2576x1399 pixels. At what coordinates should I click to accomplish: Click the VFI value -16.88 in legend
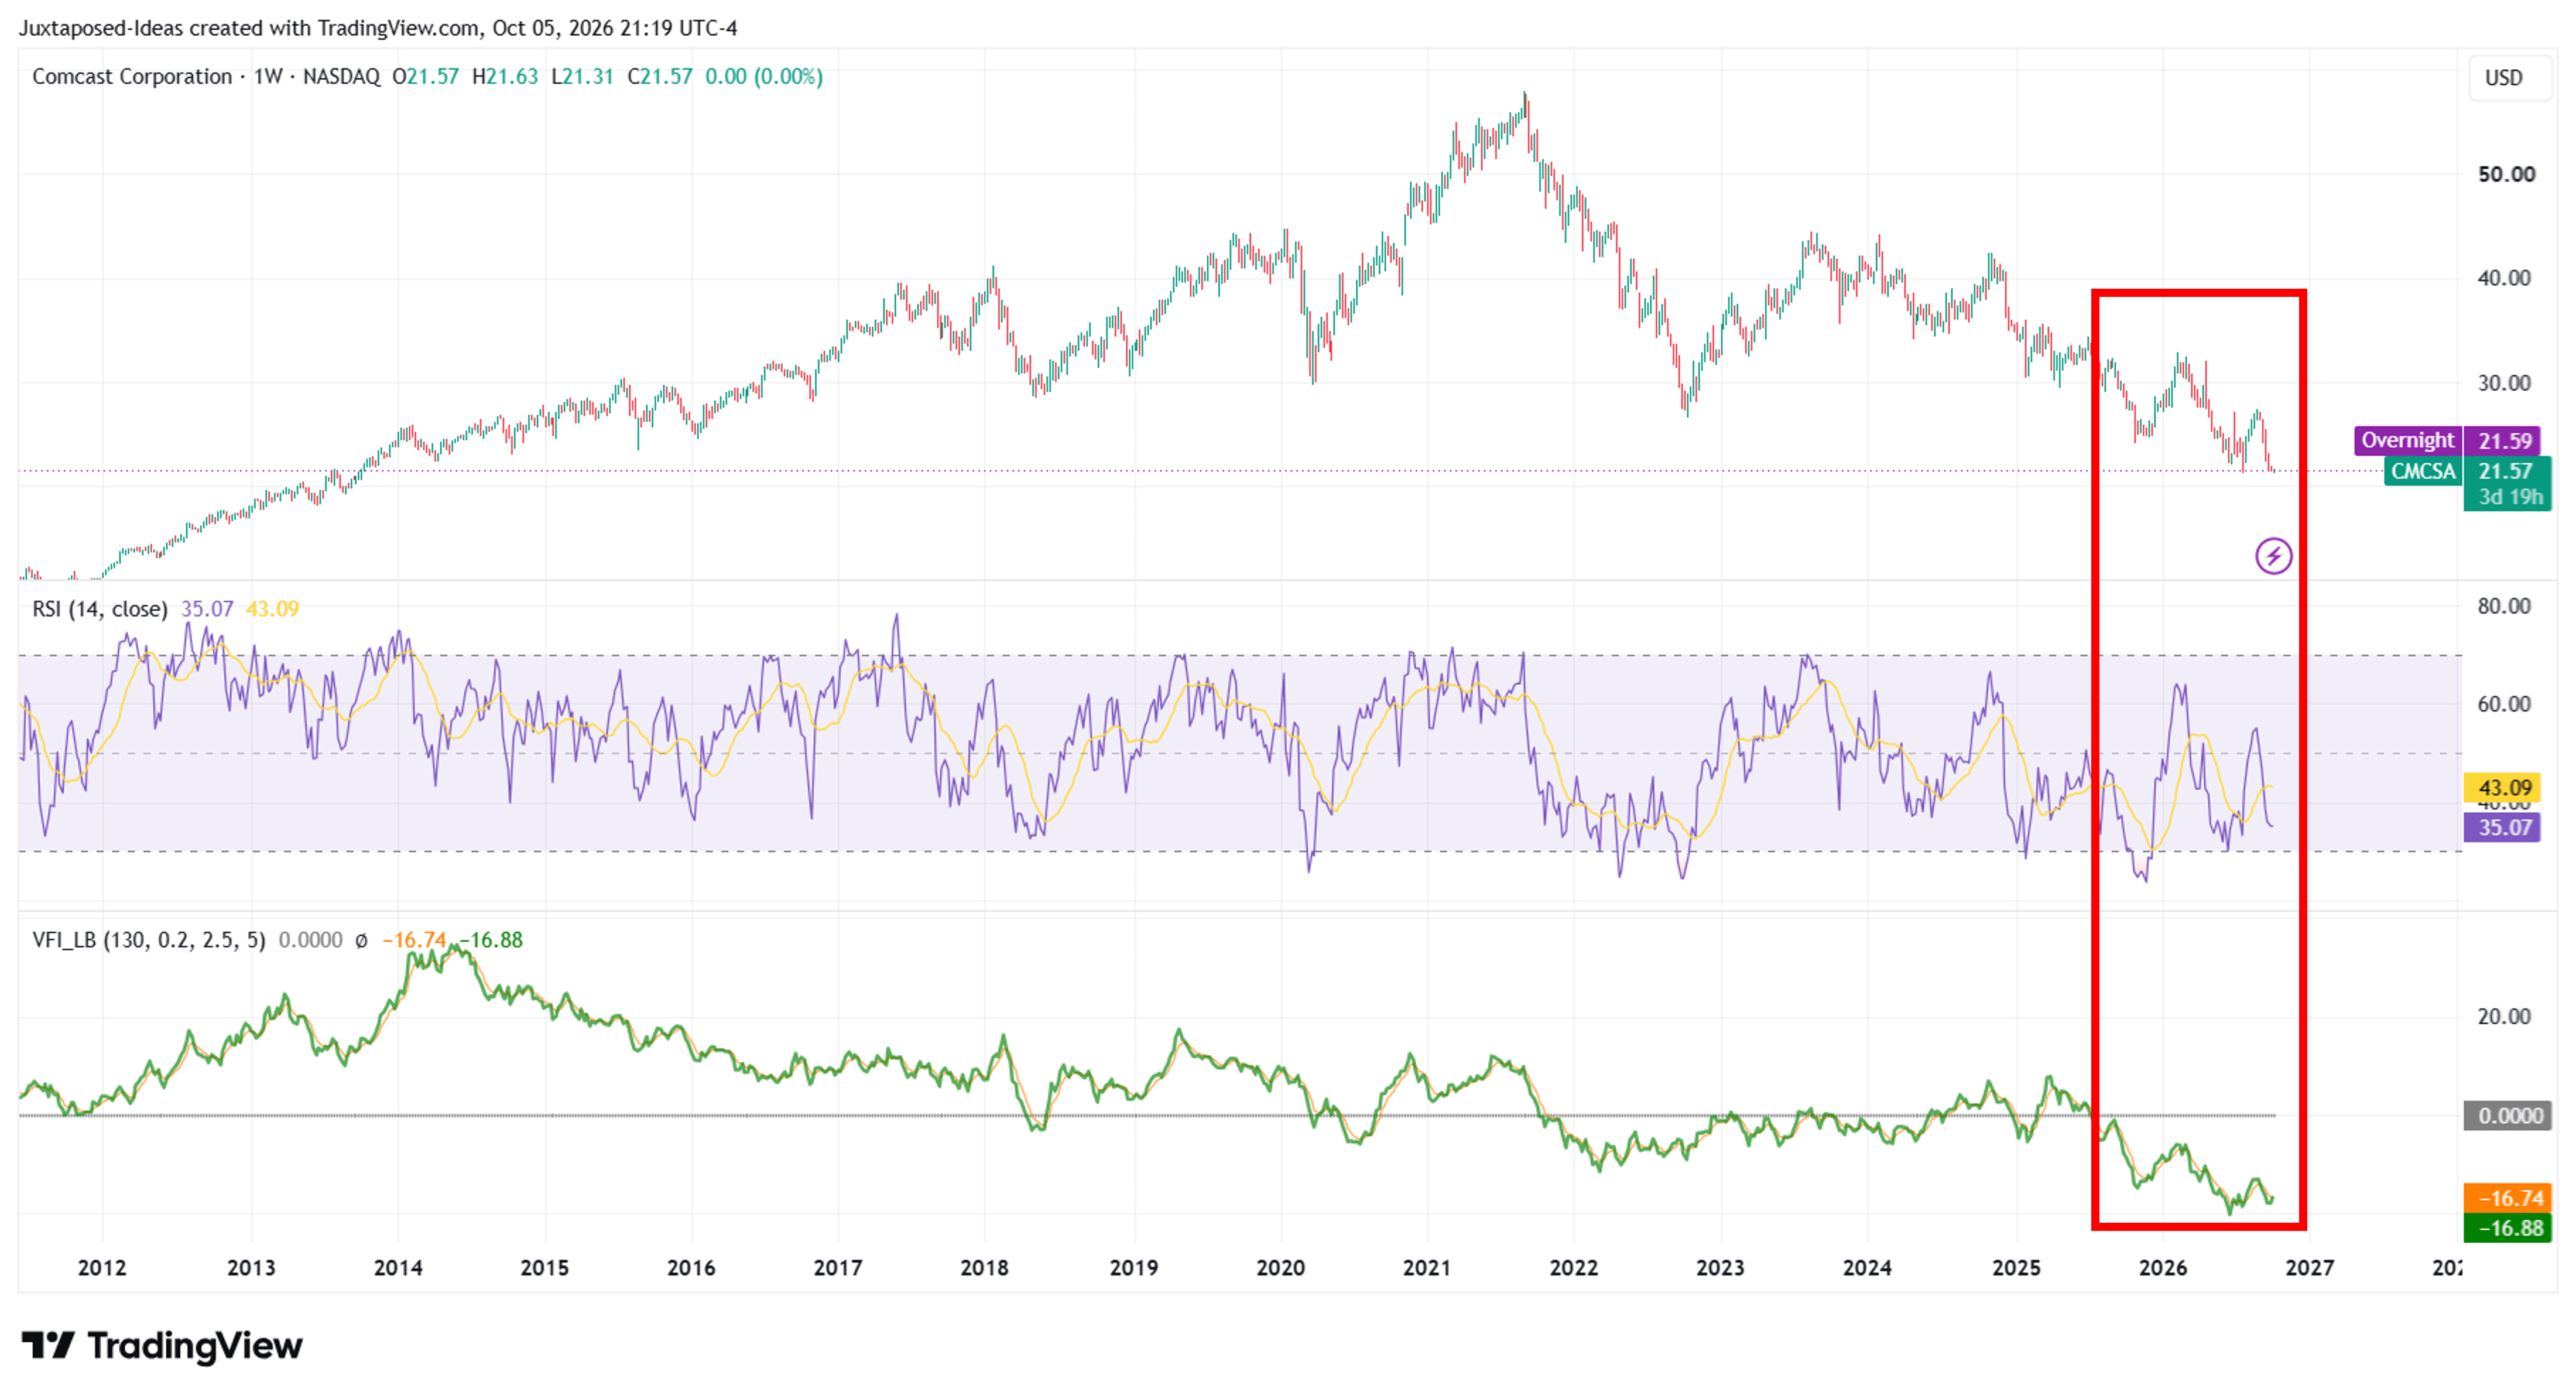491,940
